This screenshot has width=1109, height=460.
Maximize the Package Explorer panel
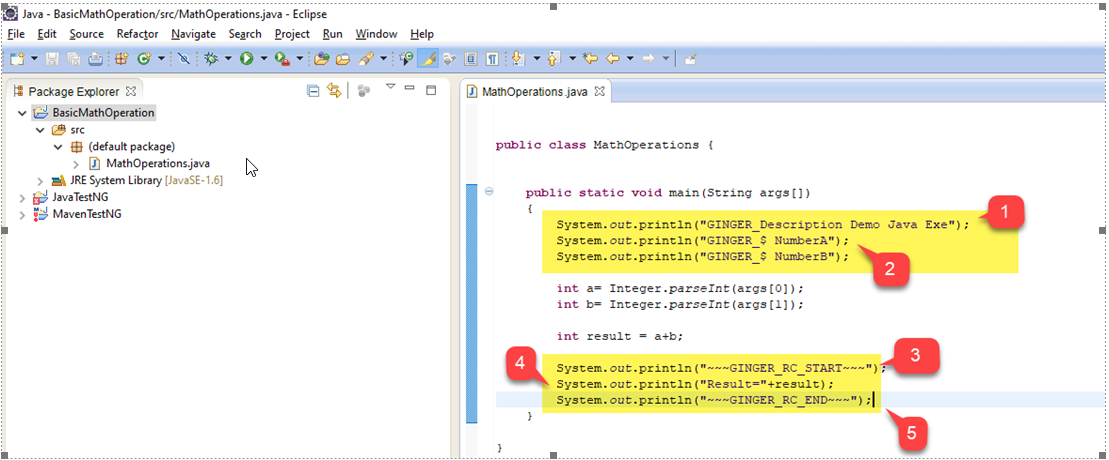(431, 90)
